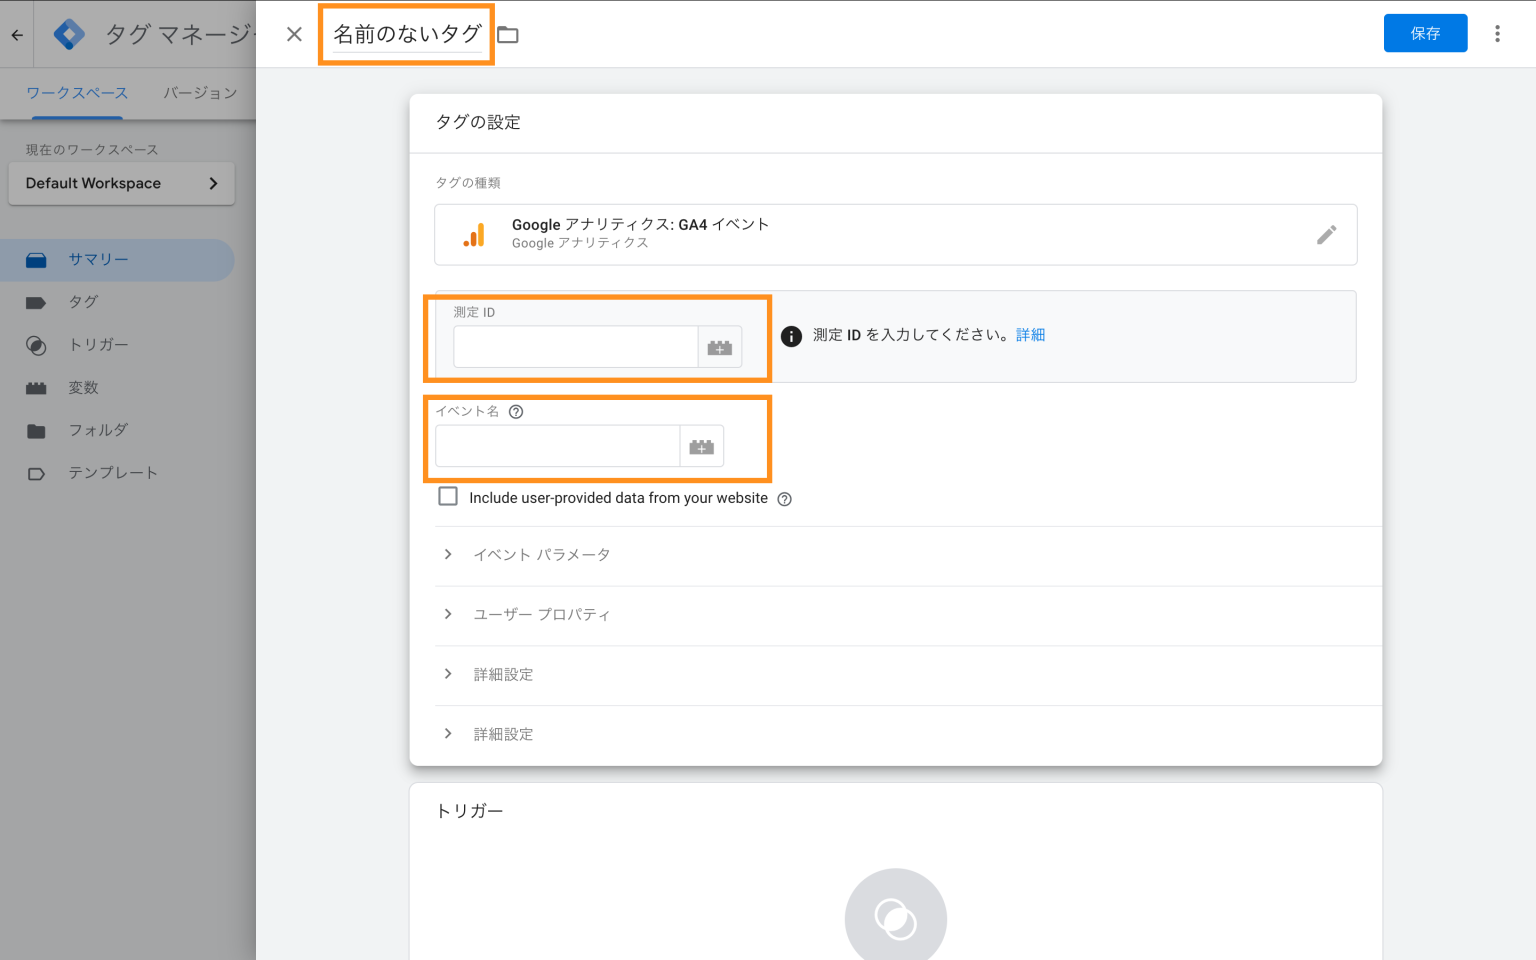The width and height of the screenshot is (1536, 960).
Task: Select the ワークスペース tab
Action: [x=77, y=92]
